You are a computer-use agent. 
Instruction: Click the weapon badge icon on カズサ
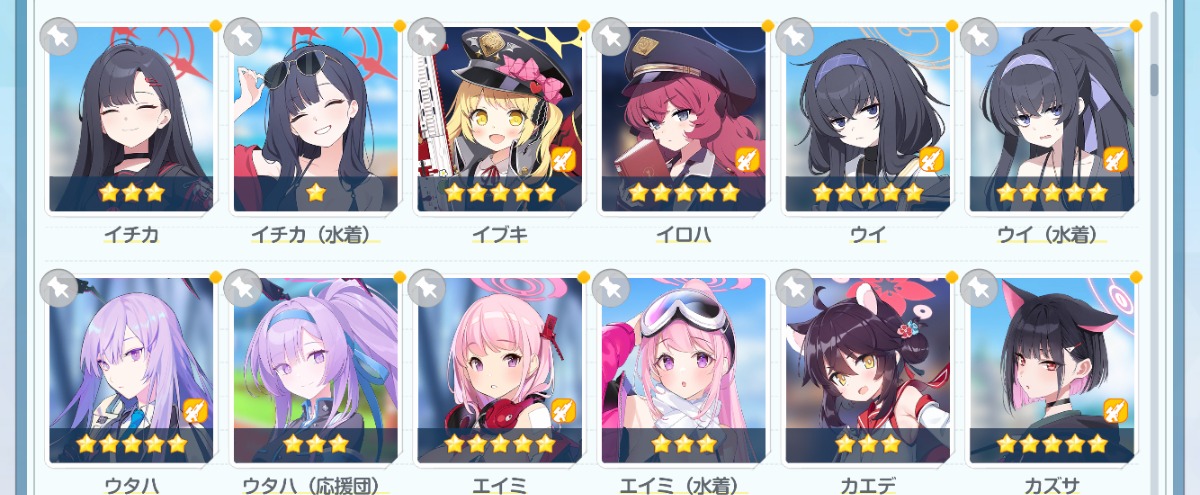point(1115,410)
